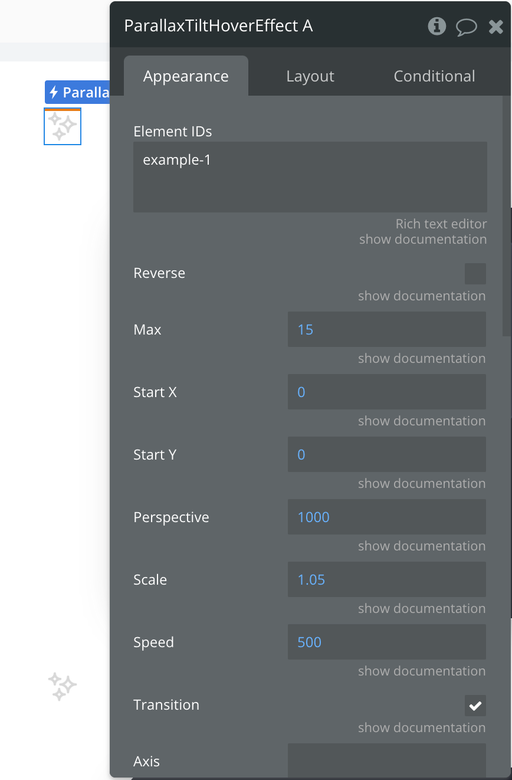Click the Element IDs text area
The image size is (512, 780).
[310, 177]
